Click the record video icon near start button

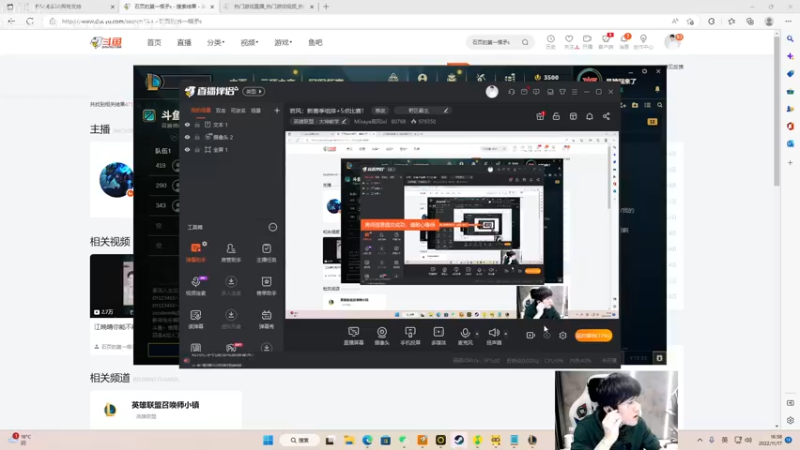(x=531, y=335)
